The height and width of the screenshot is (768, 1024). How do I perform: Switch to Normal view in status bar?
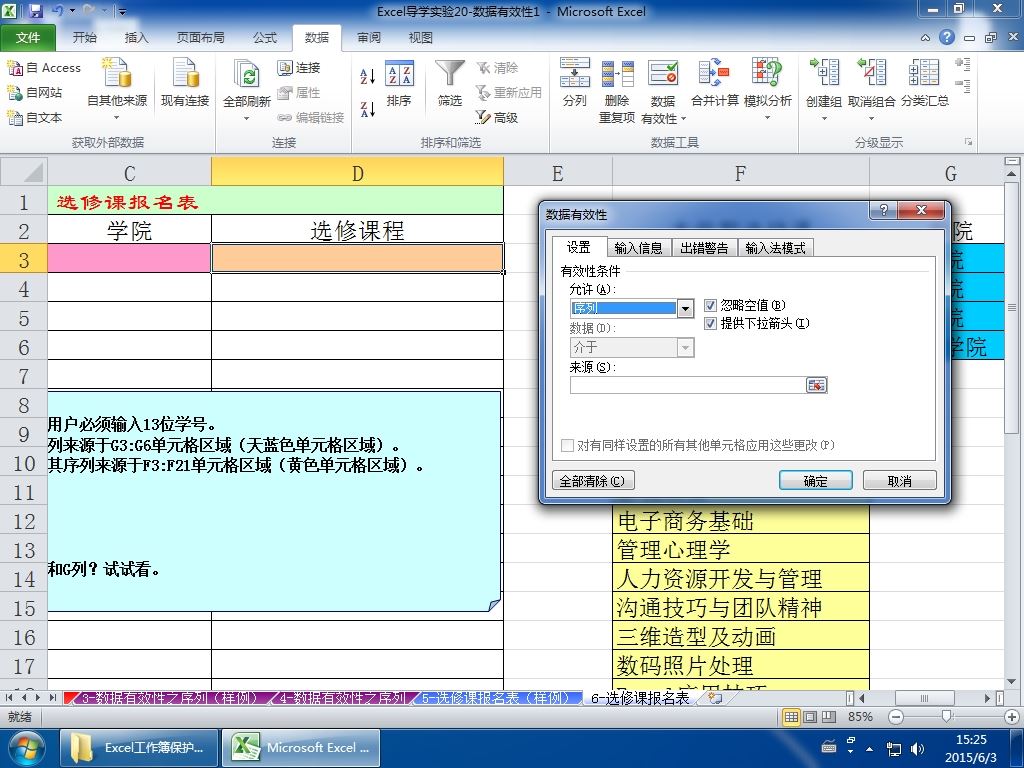click(x=791, y=717)
